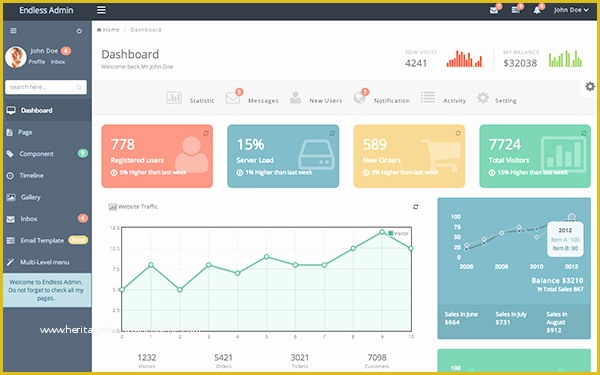
Task: Click 'Sales in June $664'
Action: pos(461,318)
